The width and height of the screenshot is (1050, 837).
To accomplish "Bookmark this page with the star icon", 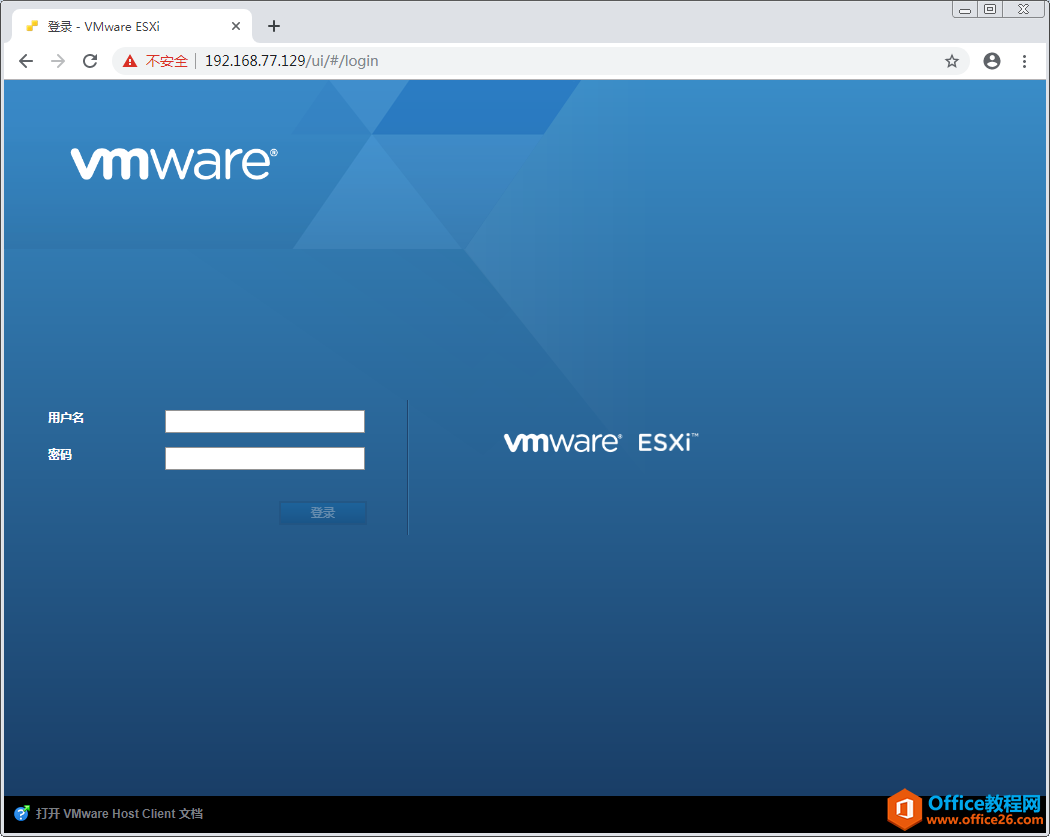I will coord(952,62).
